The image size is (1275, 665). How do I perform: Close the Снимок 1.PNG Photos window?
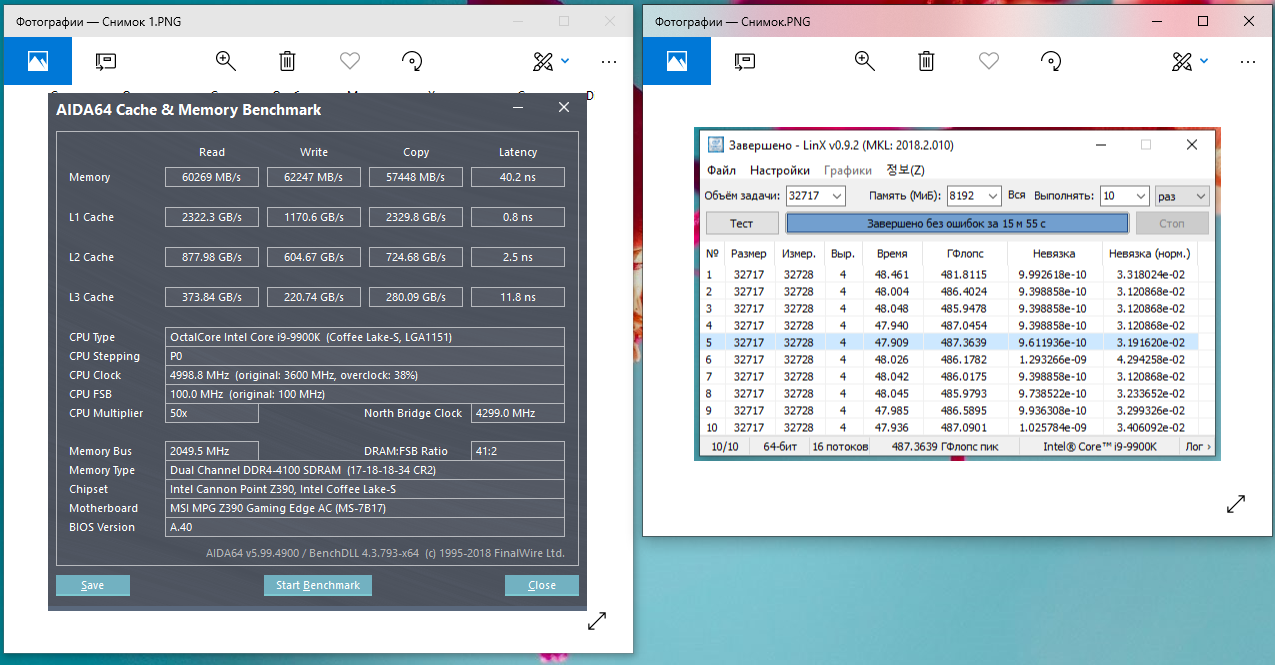pos(609,21)
